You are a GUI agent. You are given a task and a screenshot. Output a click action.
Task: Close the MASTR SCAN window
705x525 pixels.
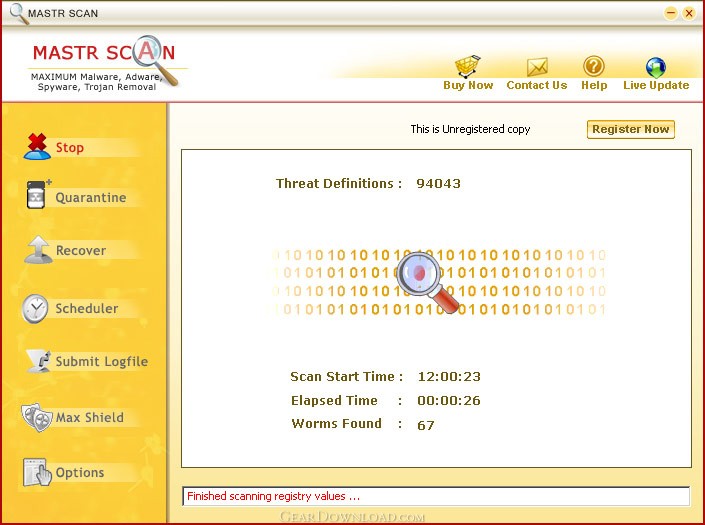pos(689,13)
